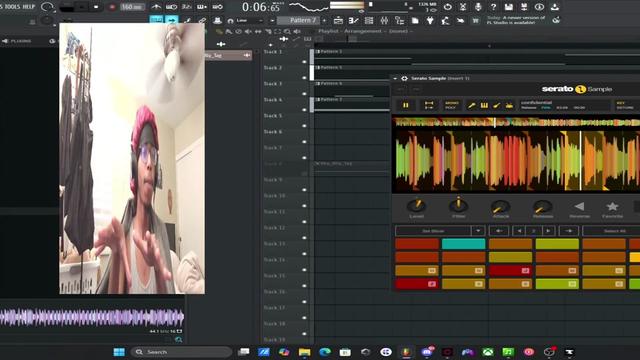Image resolution: width=640 pixels, height=360 pixels.
Task: Click the render export icon
Action: (x=524, y=7)
